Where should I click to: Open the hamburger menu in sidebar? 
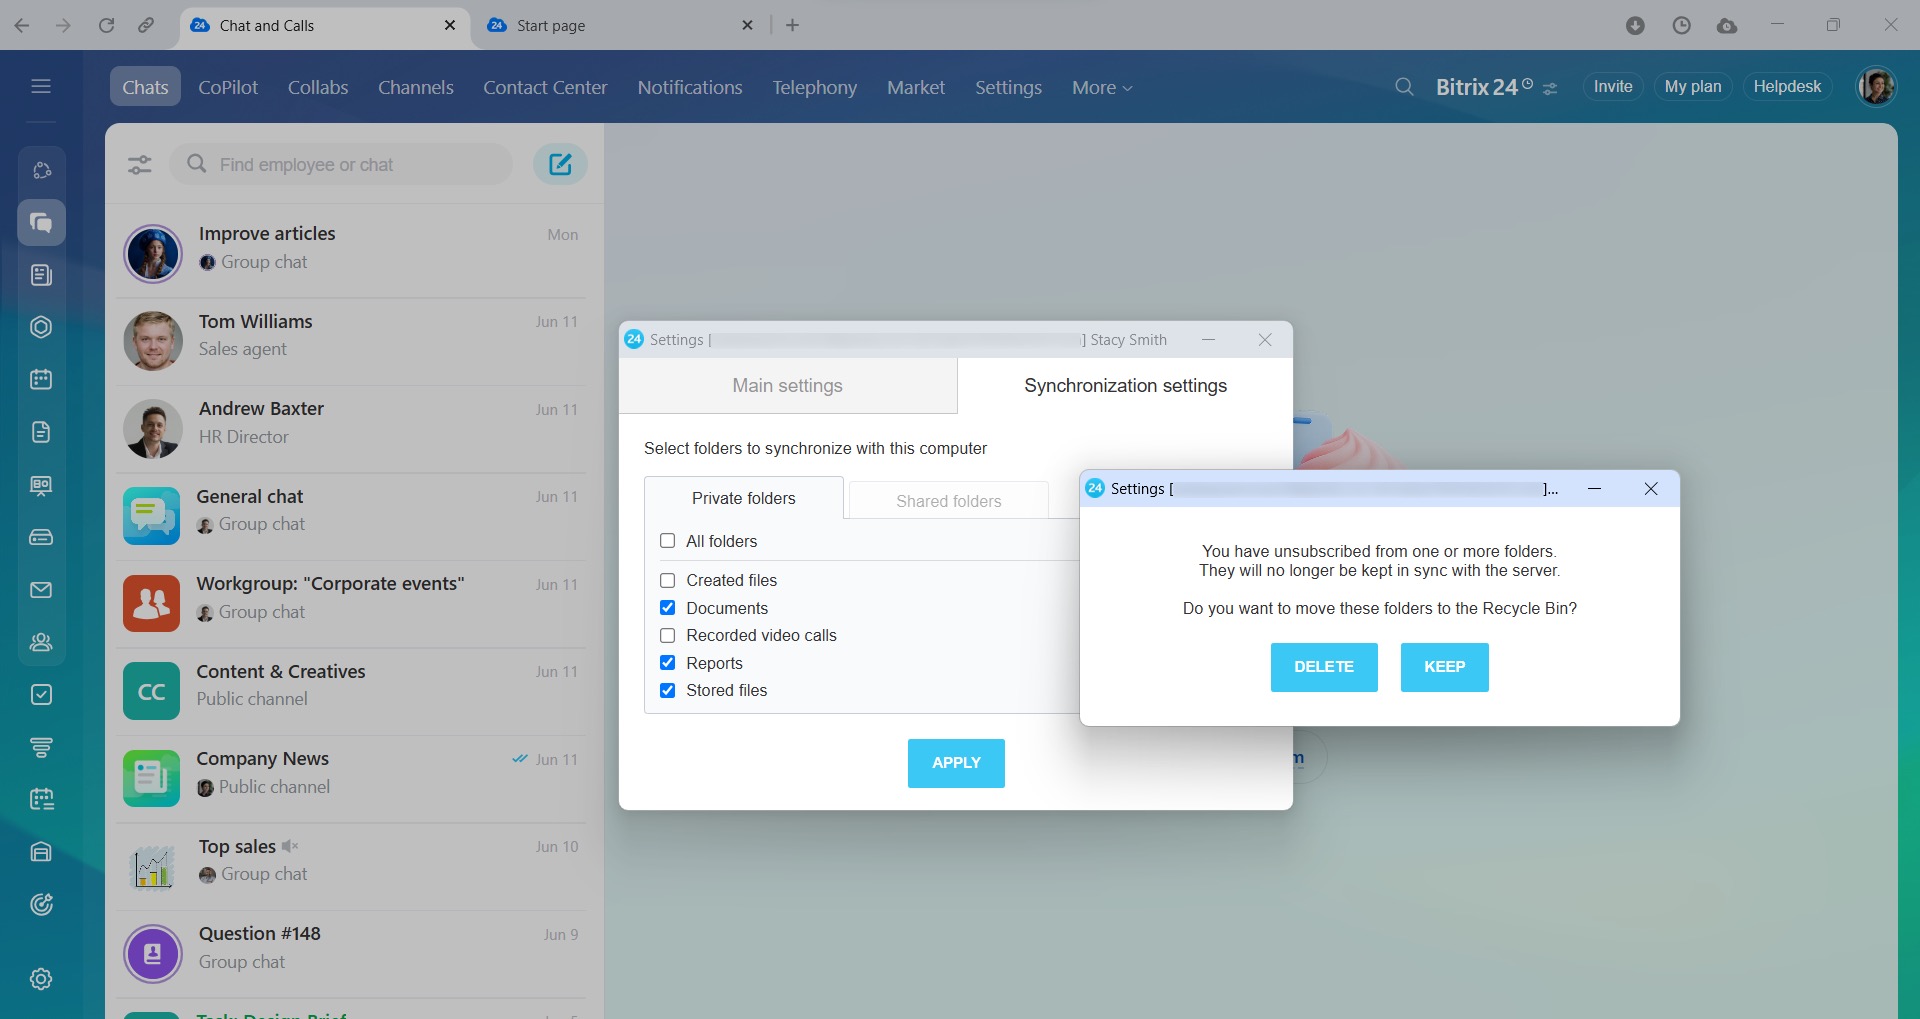click(41, 86)
